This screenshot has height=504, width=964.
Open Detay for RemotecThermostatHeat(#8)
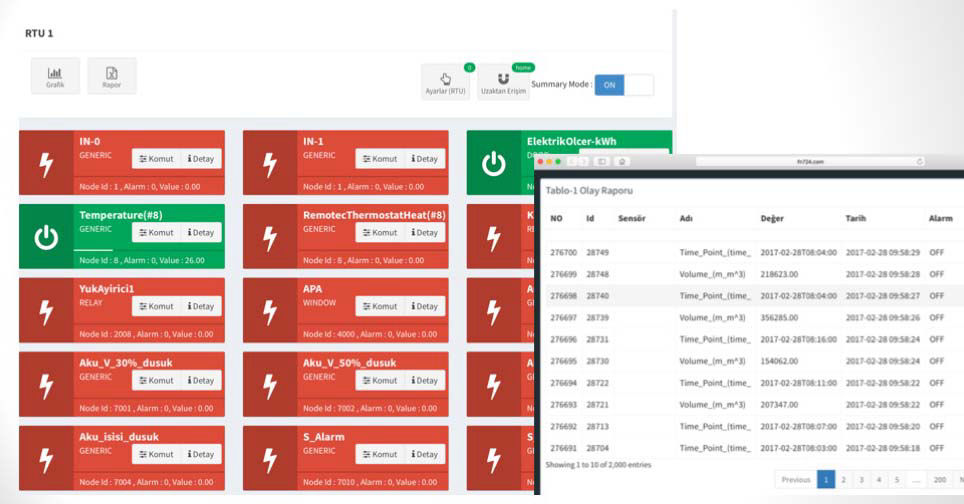point(425,232)
